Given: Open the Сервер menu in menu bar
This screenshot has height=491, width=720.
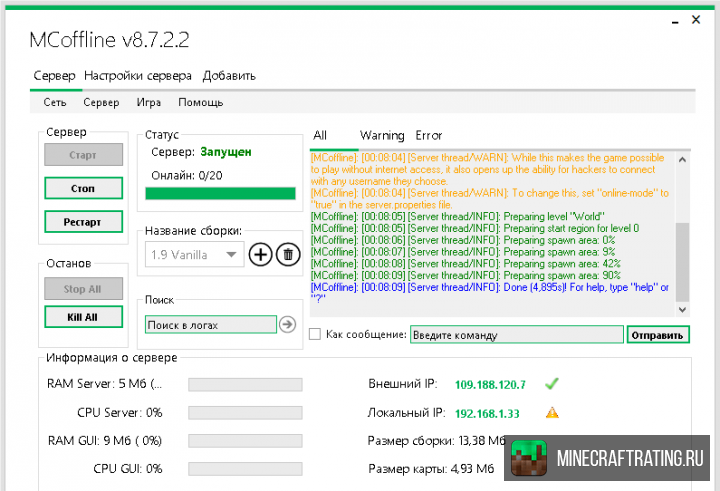Looking at the screenshot, I should click(101, 102).
